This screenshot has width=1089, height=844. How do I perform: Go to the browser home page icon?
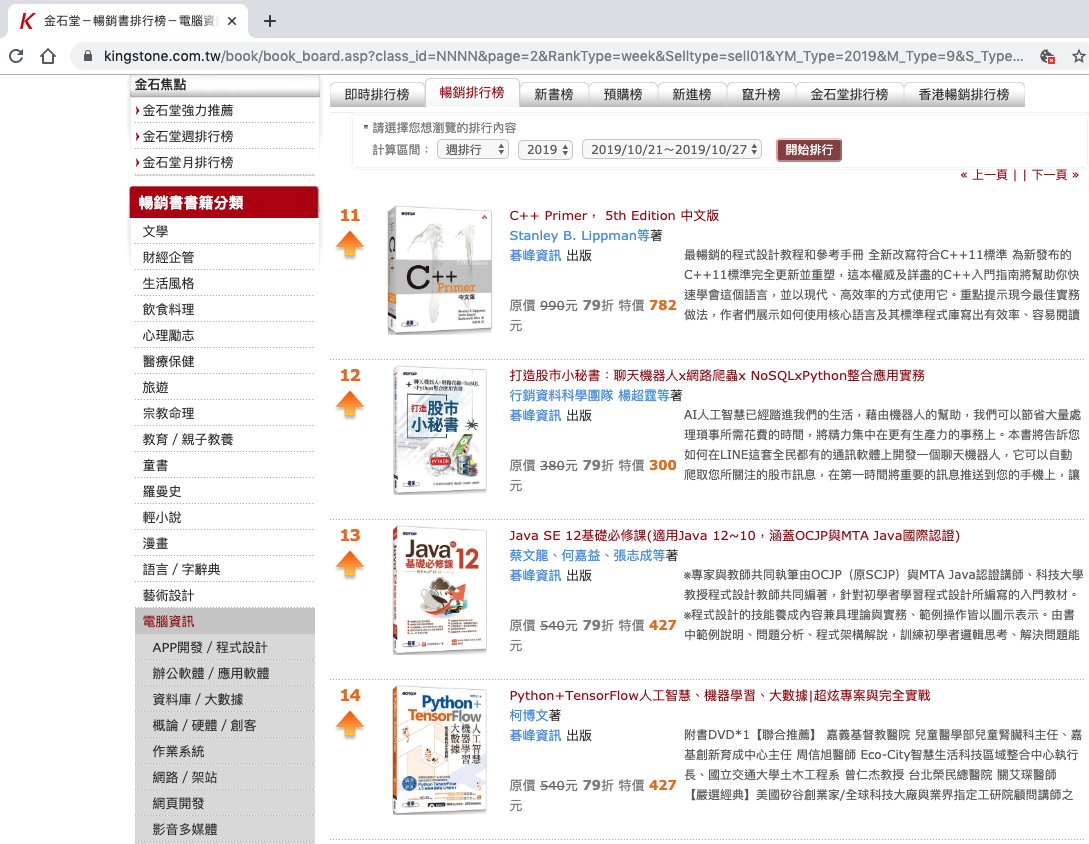(x=47, y=56)
